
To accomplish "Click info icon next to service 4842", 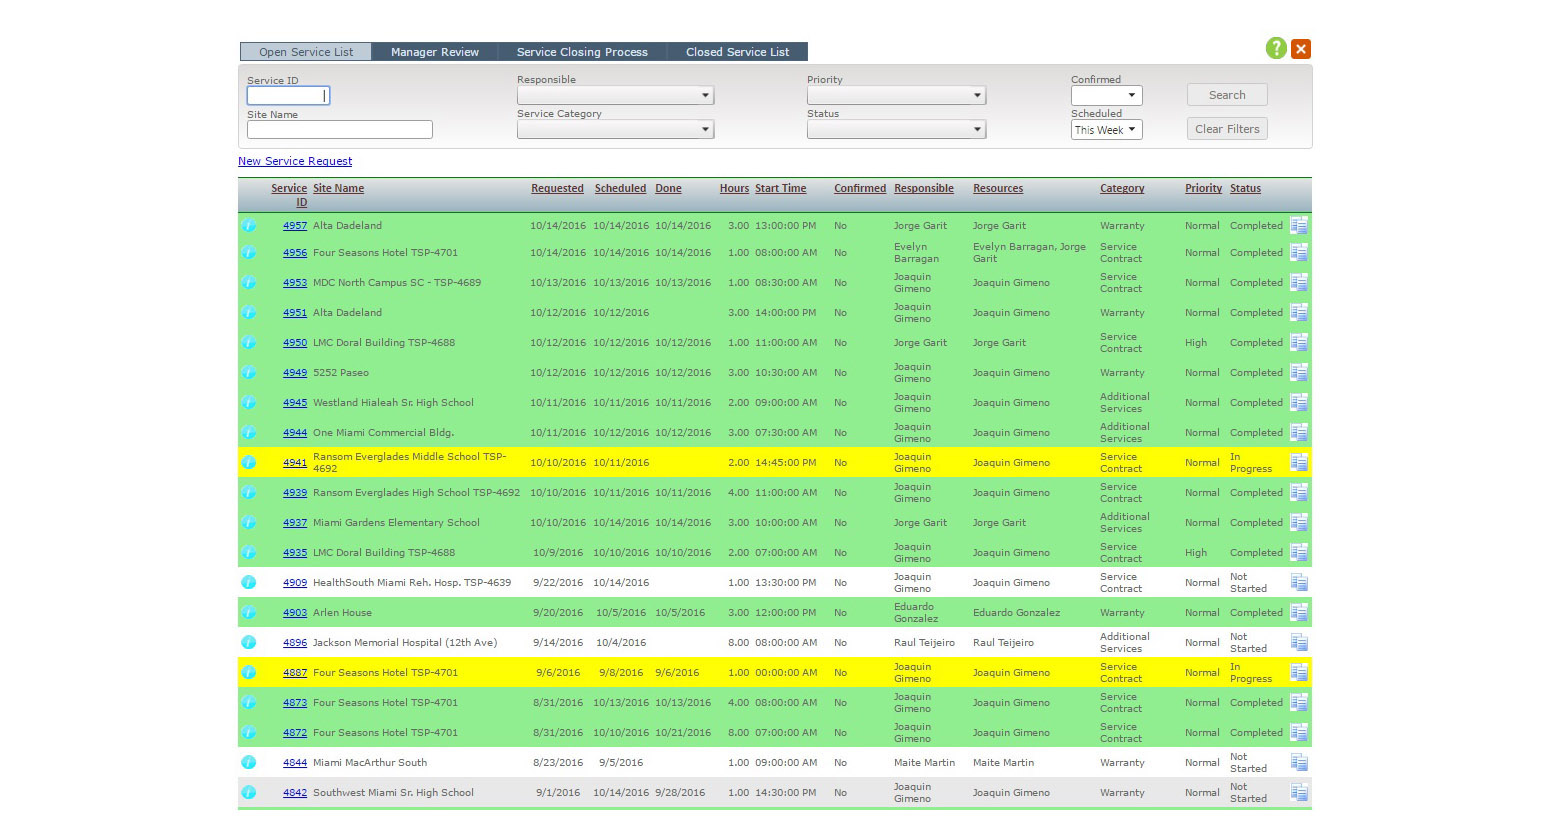I will click(249, 792).
